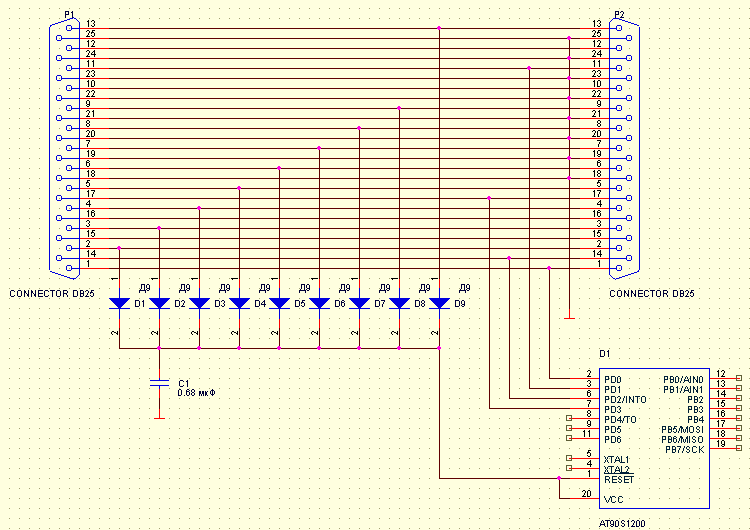This screenshot has width=750, height=530.
Task: Click right CONNECTOR DB25 label
Action: [651, 294]
